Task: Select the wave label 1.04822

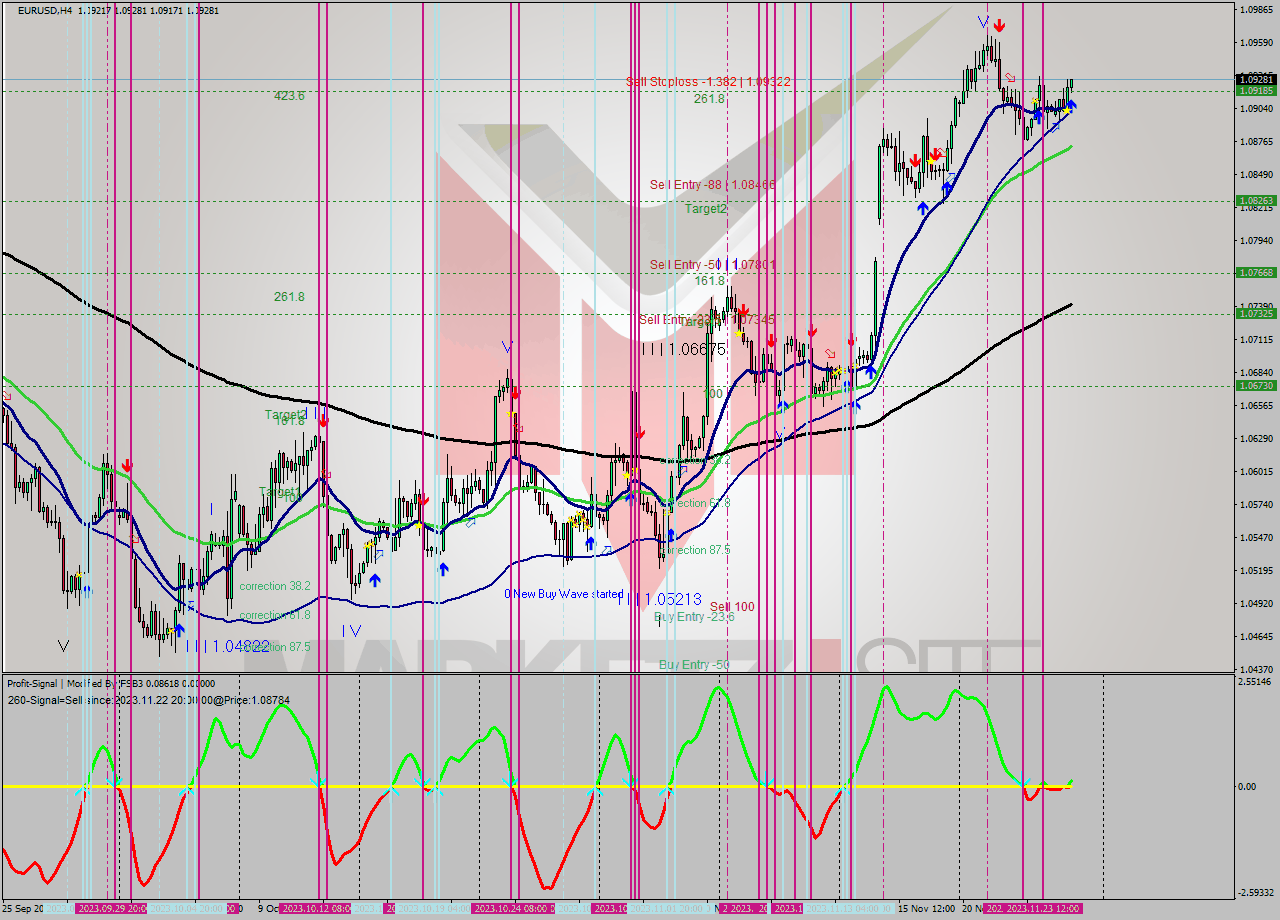Action: coord(226,646)
